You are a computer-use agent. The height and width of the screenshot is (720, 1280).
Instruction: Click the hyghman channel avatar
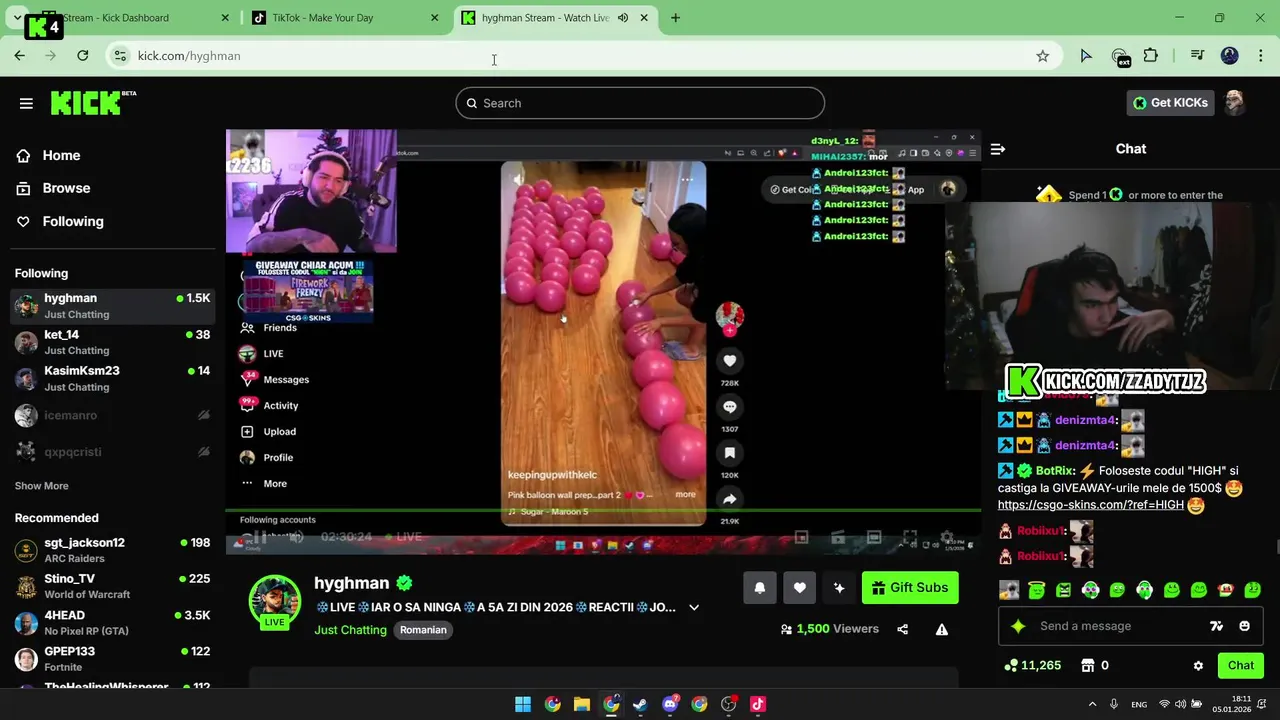274,602
